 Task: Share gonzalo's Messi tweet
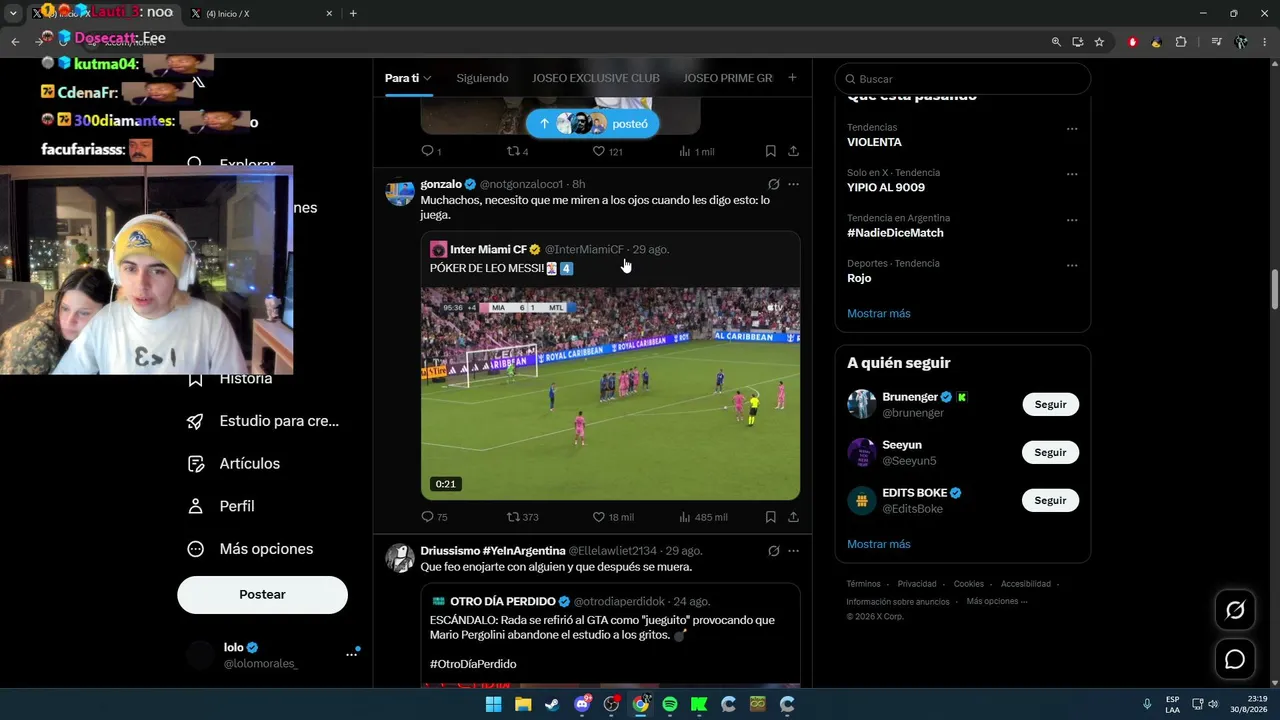[793, 517]
